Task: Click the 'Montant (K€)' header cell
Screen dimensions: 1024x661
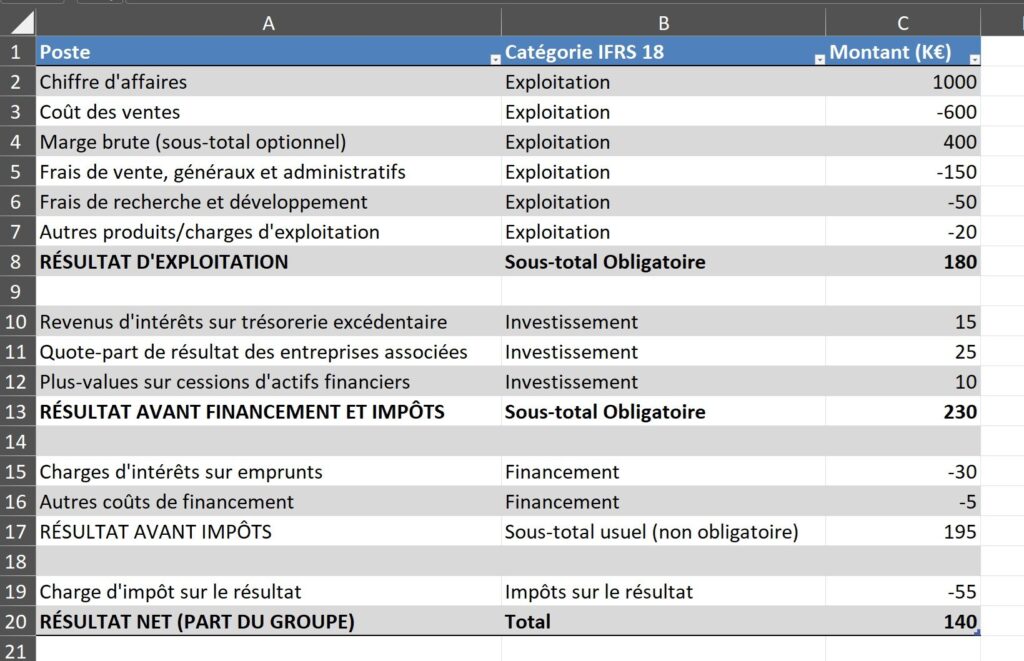Action: point(903,52)
